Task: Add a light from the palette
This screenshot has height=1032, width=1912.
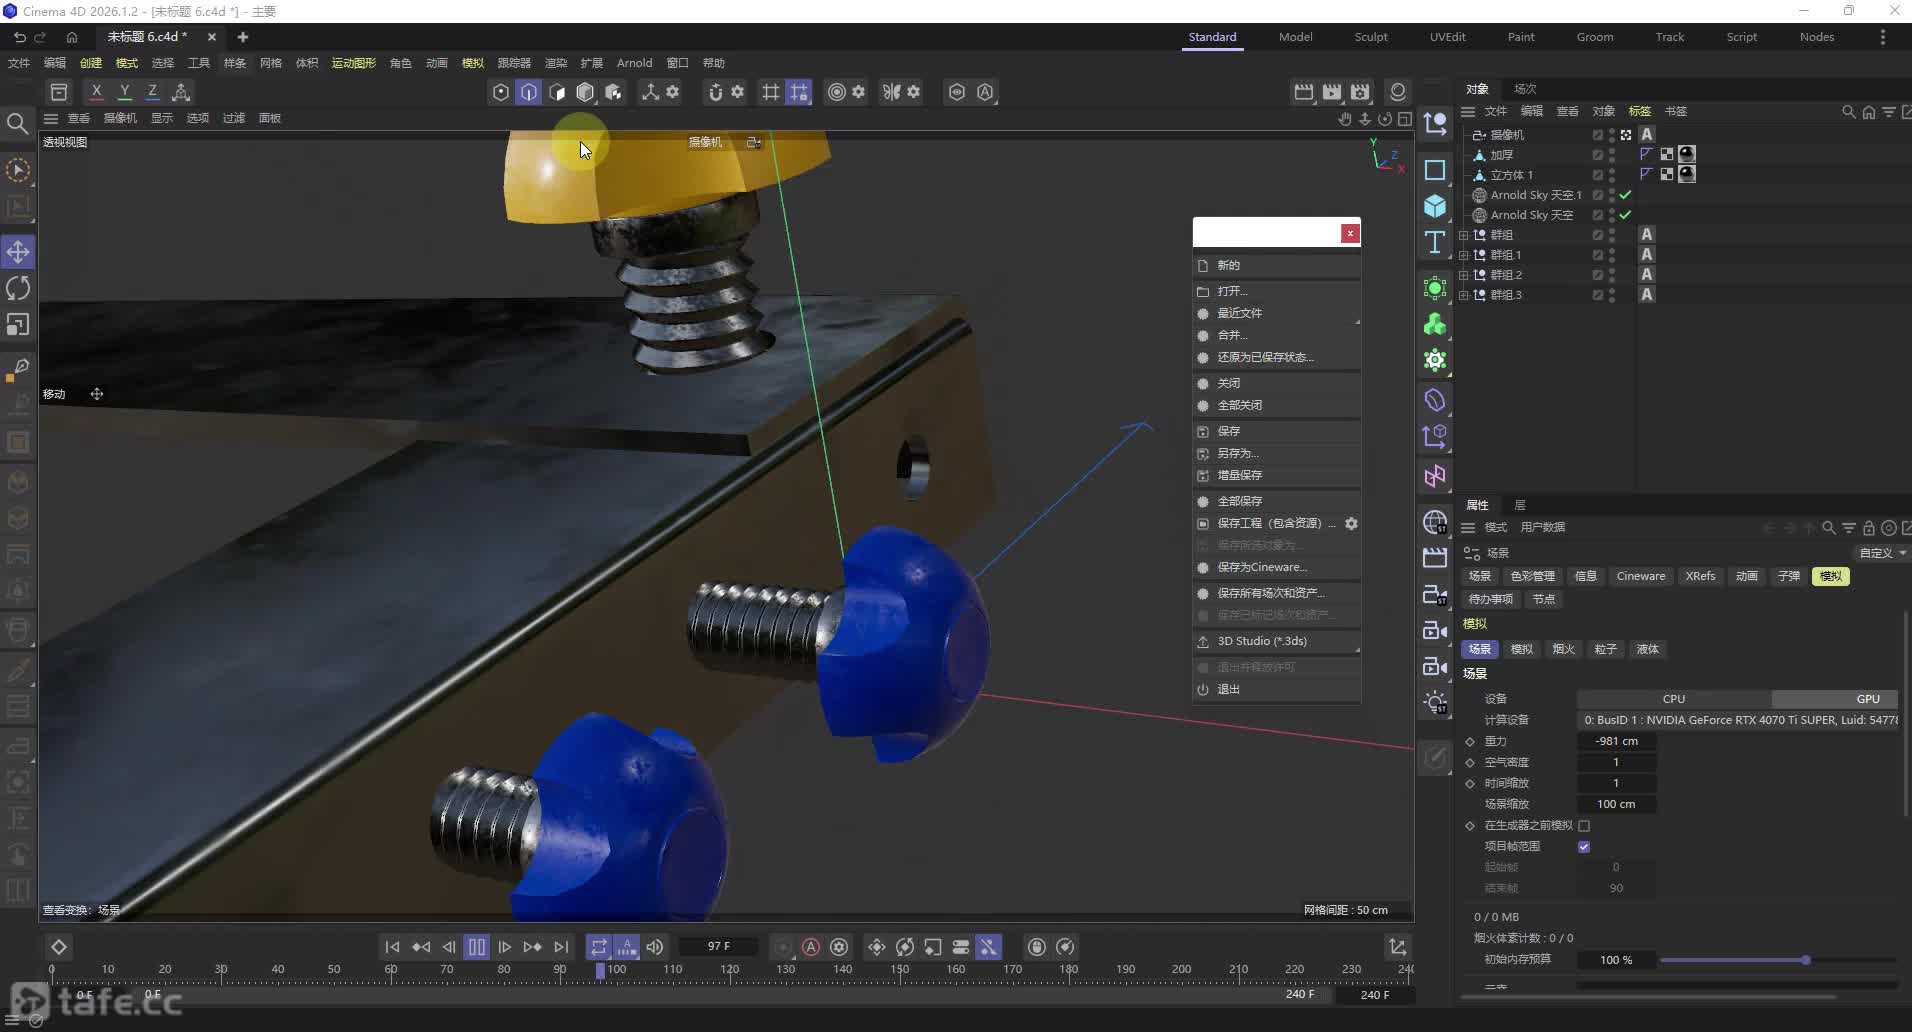Action: click(1435, 702)
